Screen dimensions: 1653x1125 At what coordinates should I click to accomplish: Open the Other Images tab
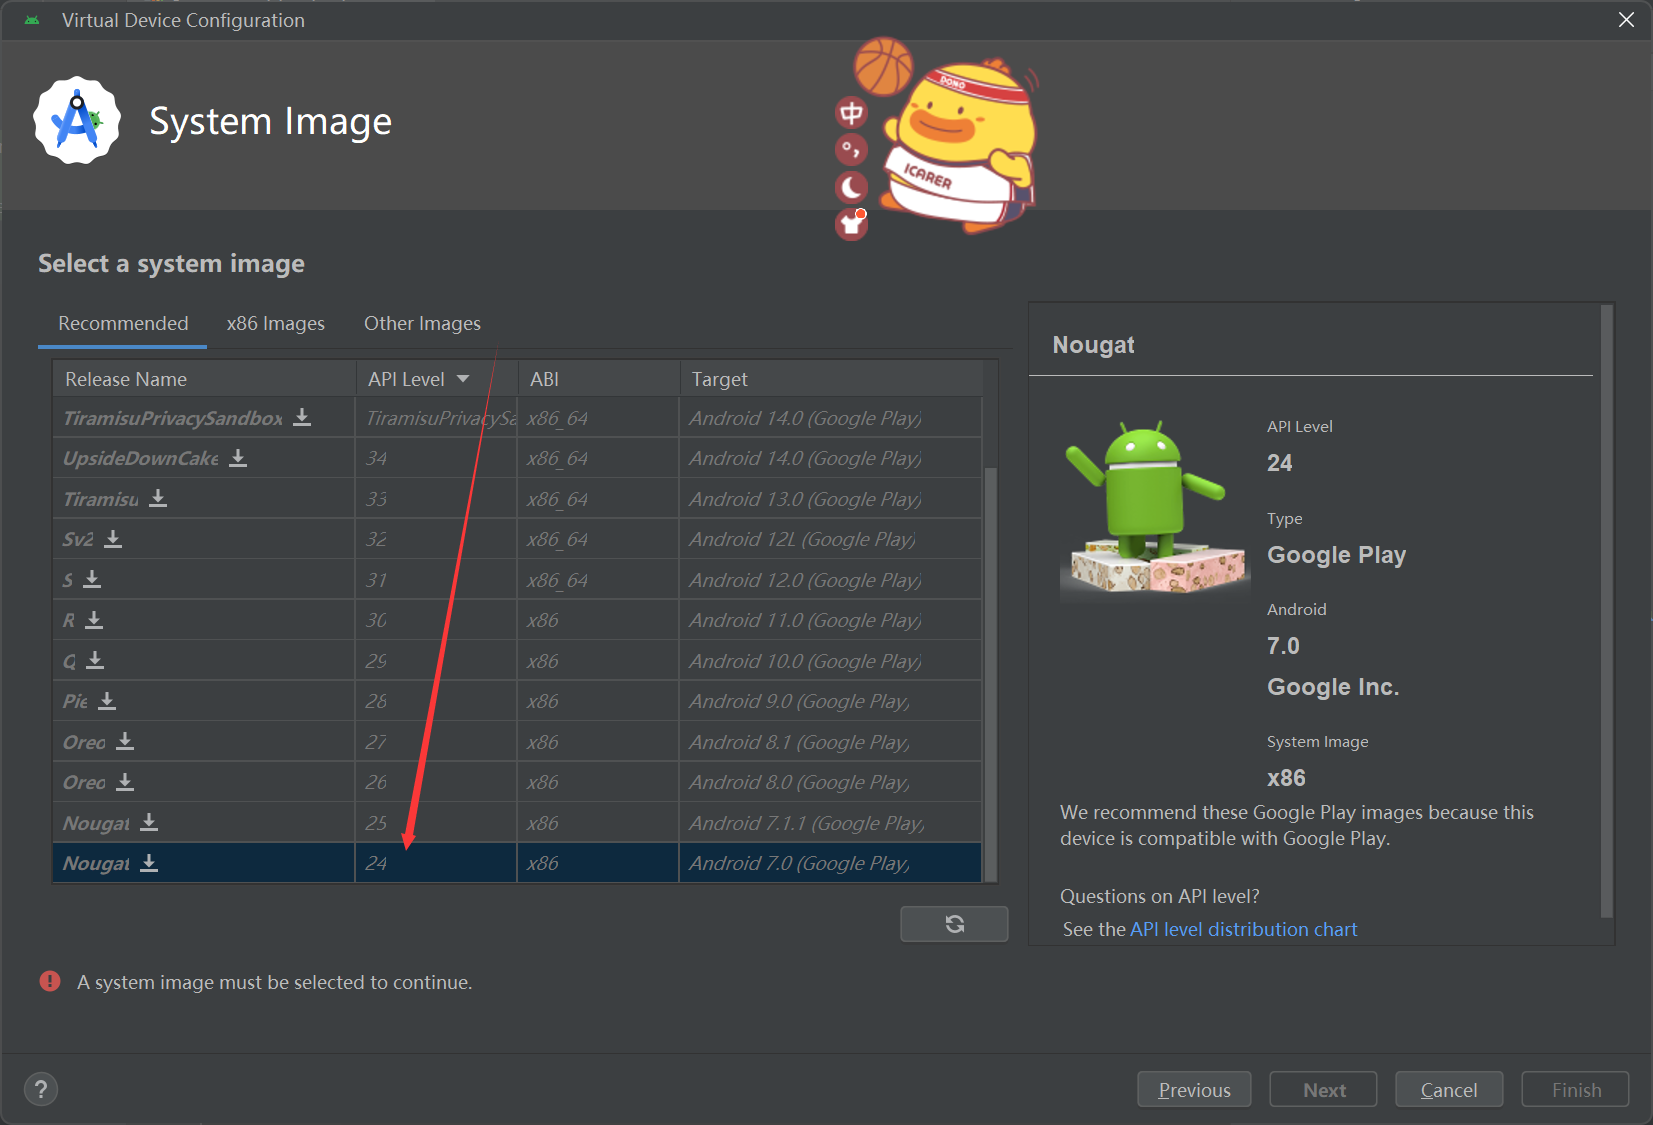(x=422, y=323)
